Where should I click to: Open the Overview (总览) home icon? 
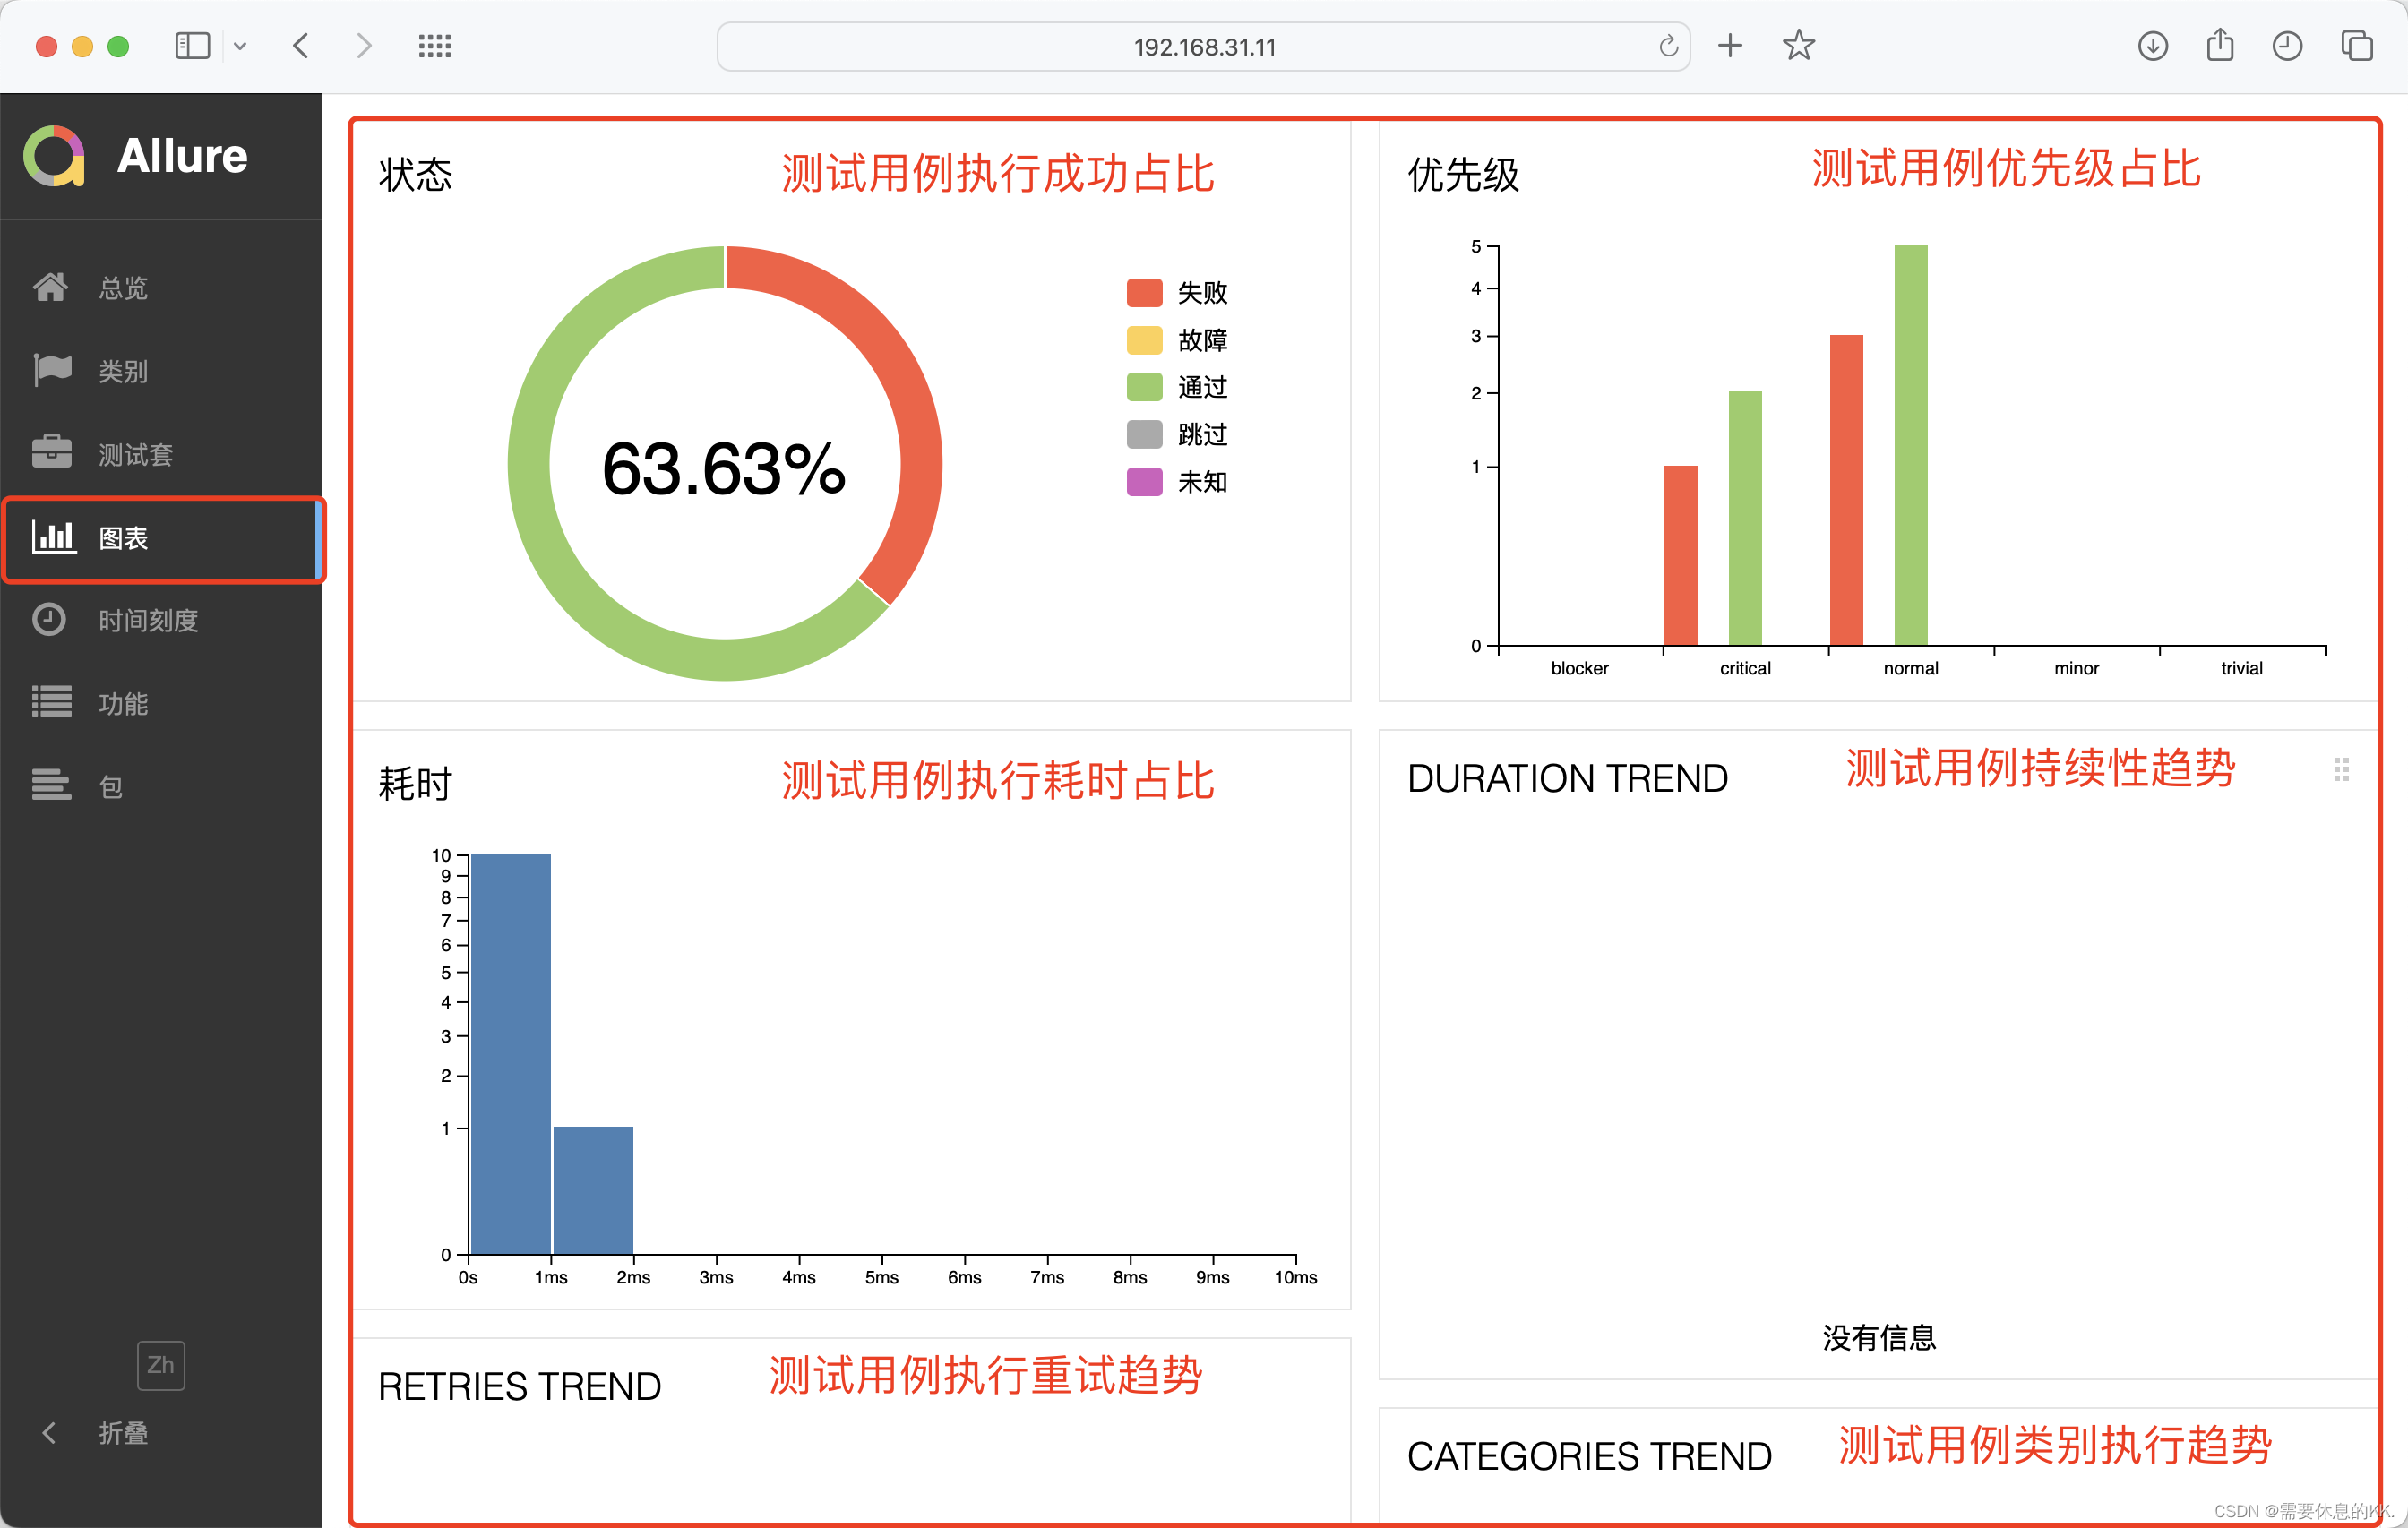click(50, 287)
